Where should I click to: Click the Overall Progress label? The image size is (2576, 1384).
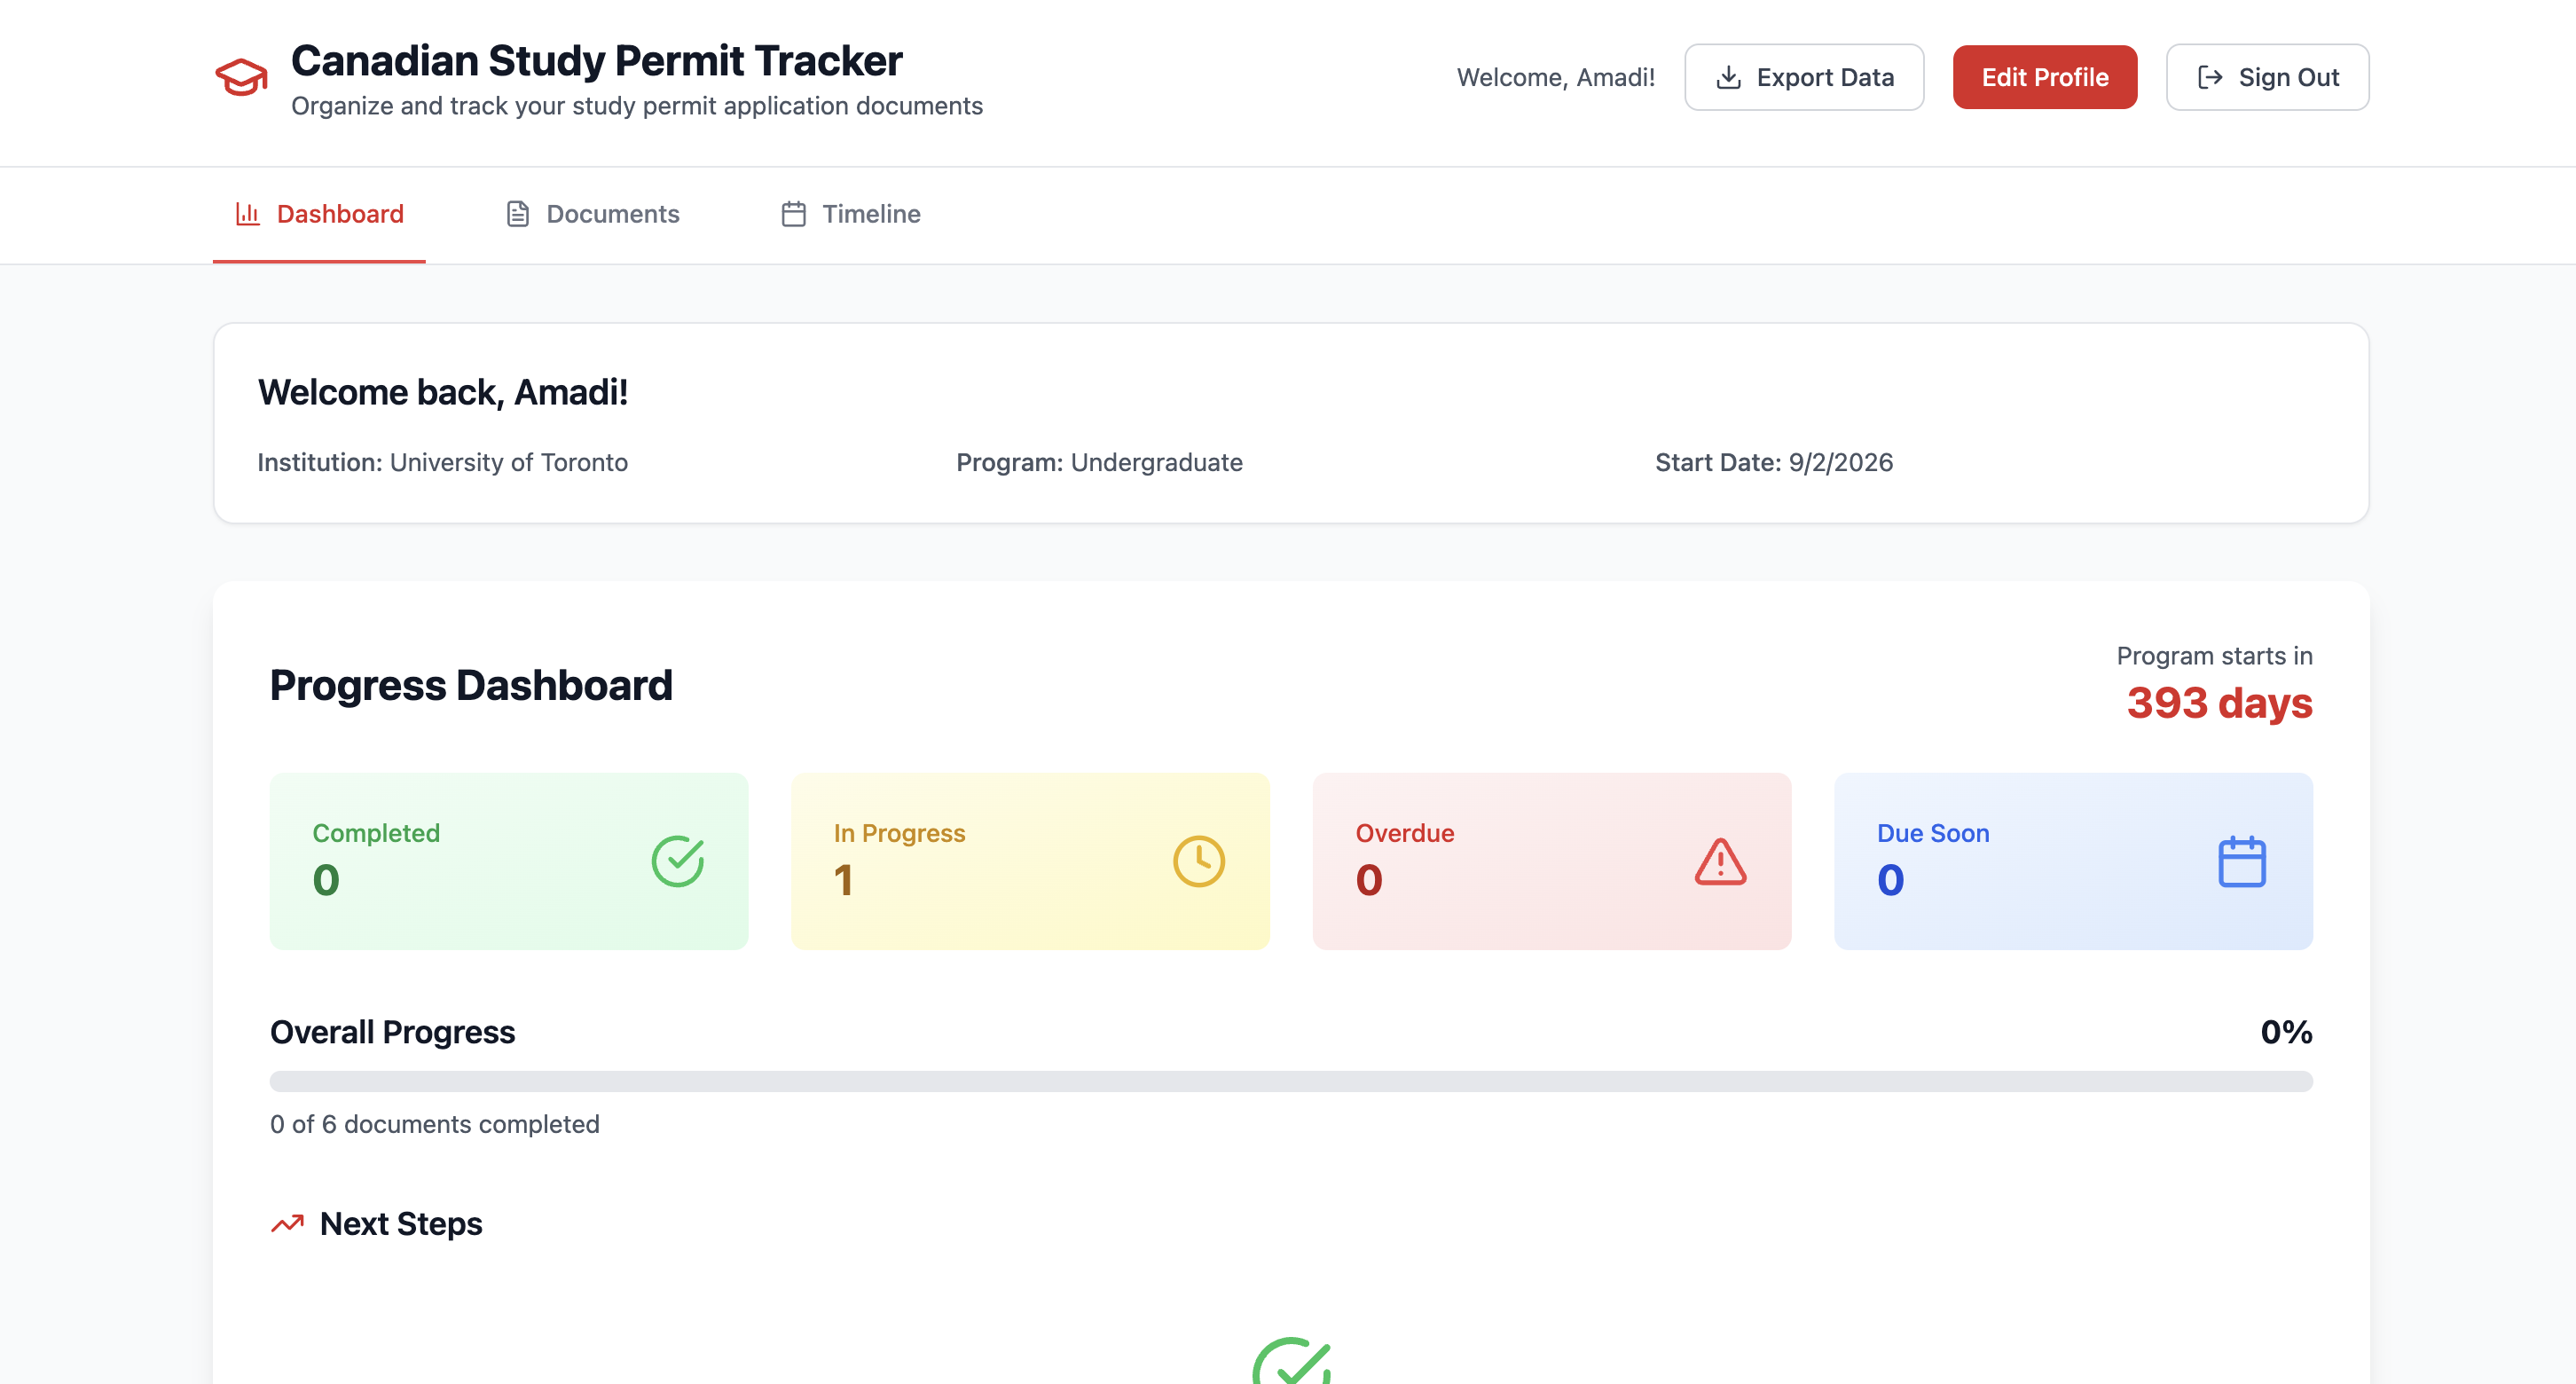coord(392,1032)
